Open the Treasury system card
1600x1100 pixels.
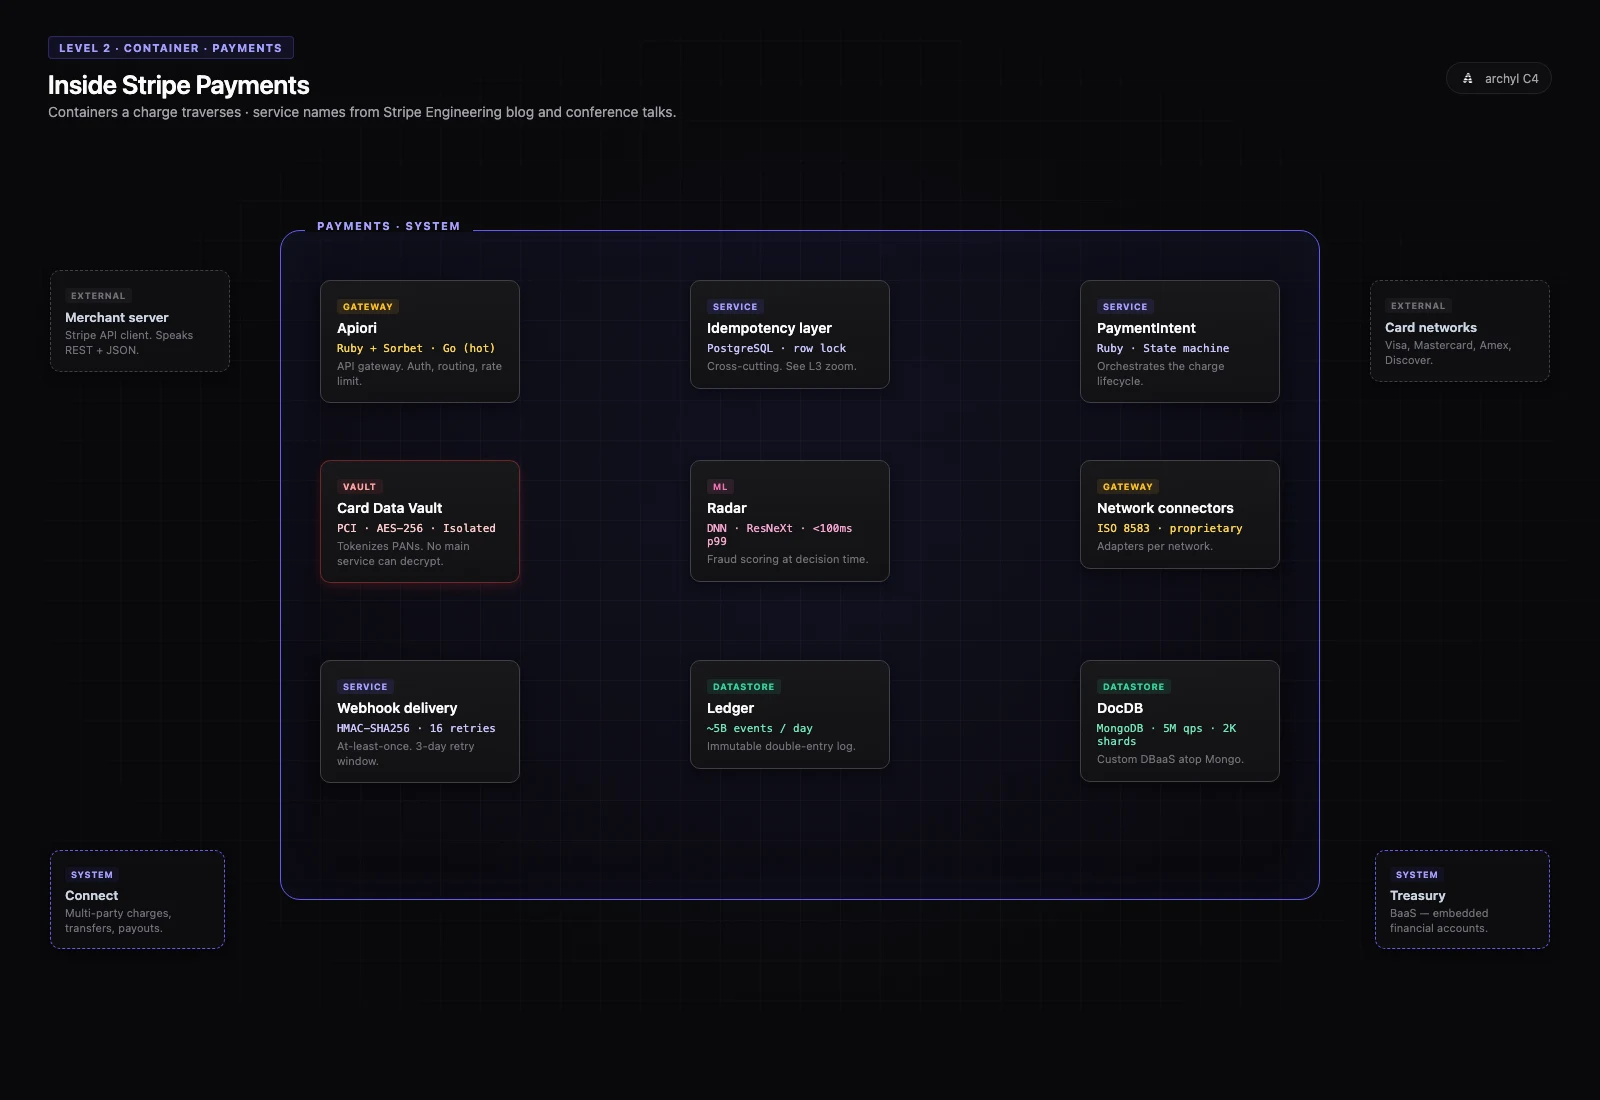(1462, 900)
